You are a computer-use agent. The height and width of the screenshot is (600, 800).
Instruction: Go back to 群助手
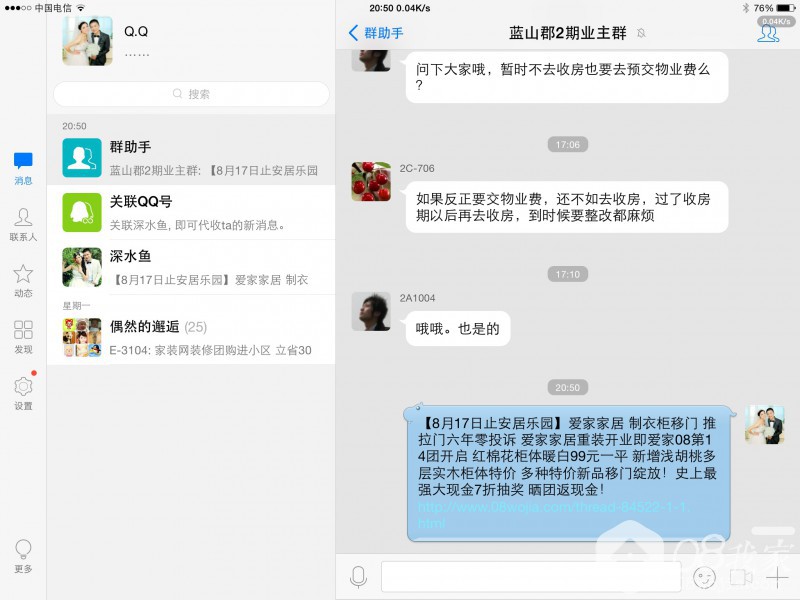pyautogui.click(x=376, y=33)
